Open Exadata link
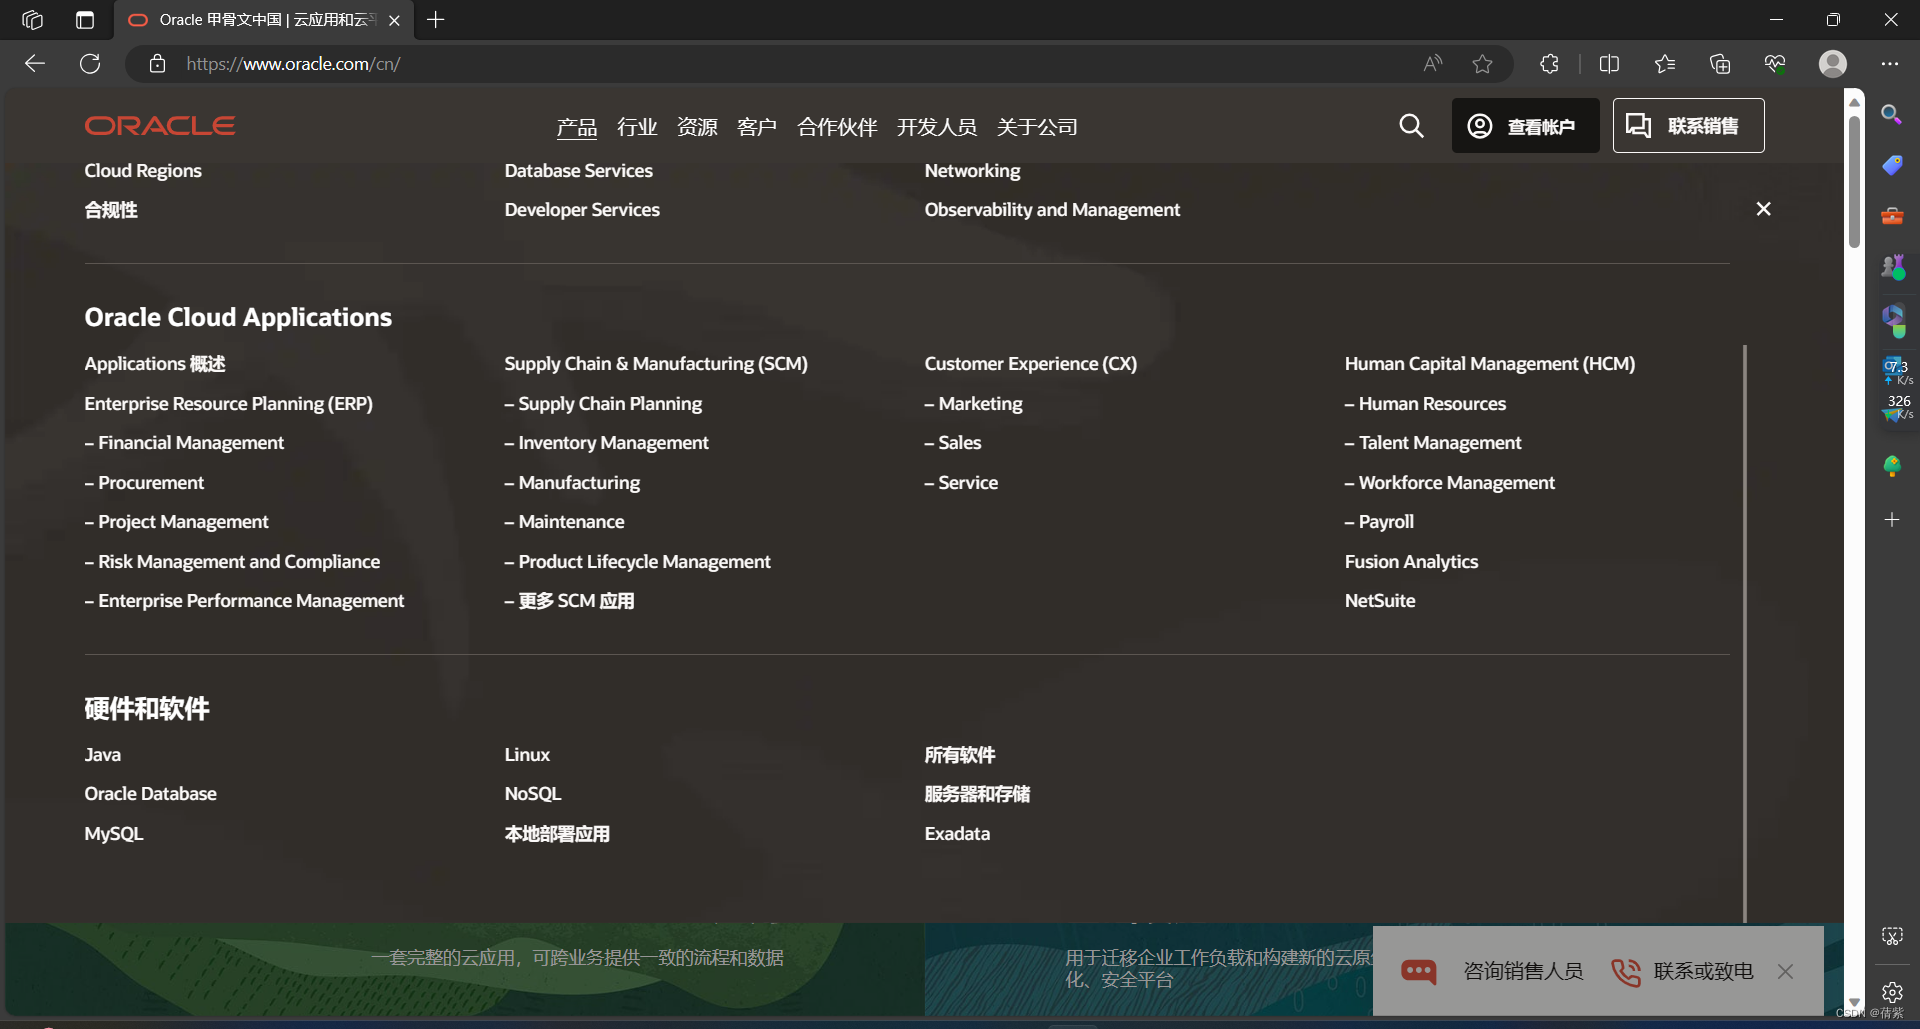The width and height of the screenshot is (1920, 1029). click(957, 834)
